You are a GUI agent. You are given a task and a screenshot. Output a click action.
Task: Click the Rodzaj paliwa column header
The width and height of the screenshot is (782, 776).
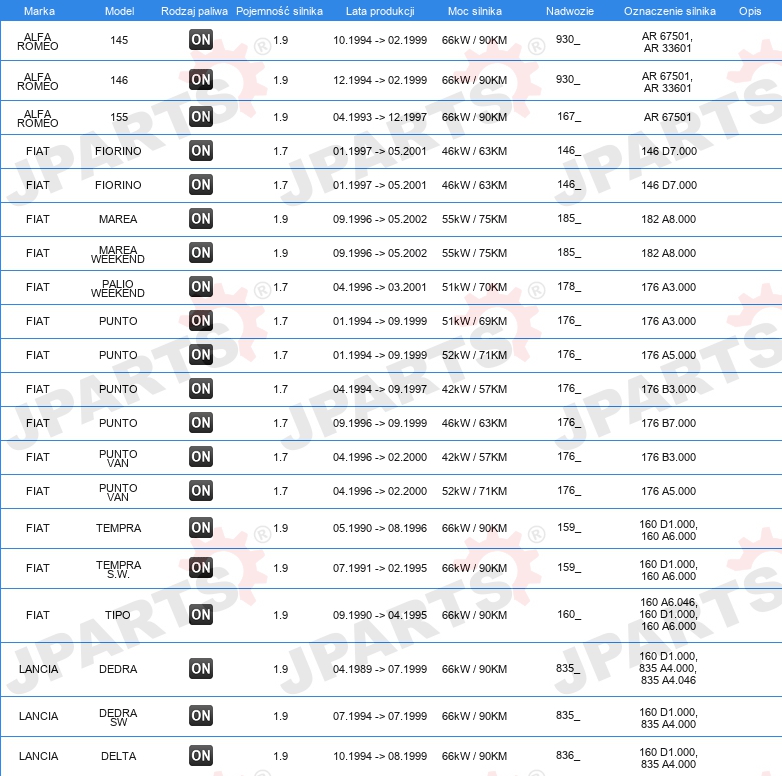click(x=194, y=11)
